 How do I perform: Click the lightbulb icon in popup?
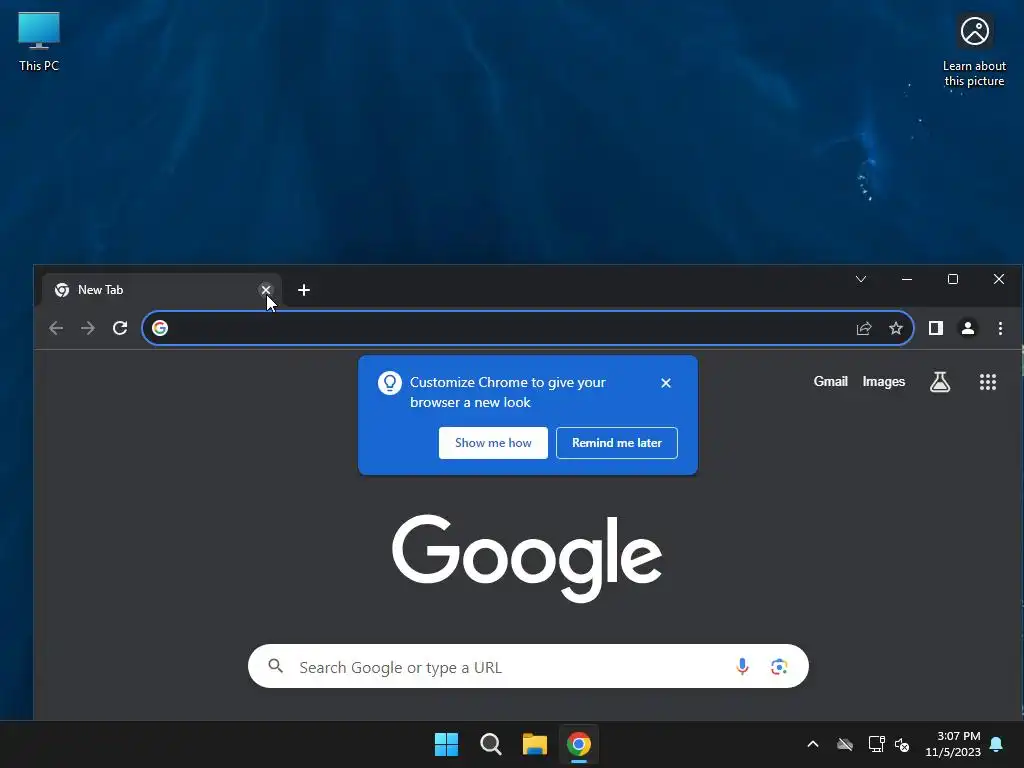coord(390,383)
